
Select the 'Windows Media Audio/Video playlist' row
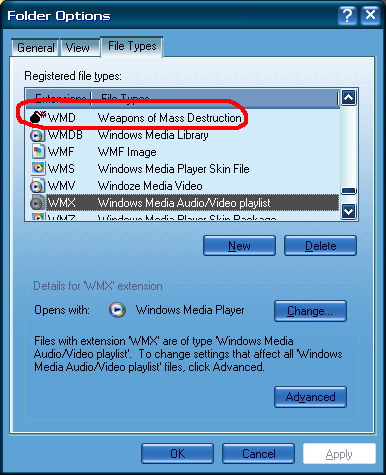pos(183,203)
